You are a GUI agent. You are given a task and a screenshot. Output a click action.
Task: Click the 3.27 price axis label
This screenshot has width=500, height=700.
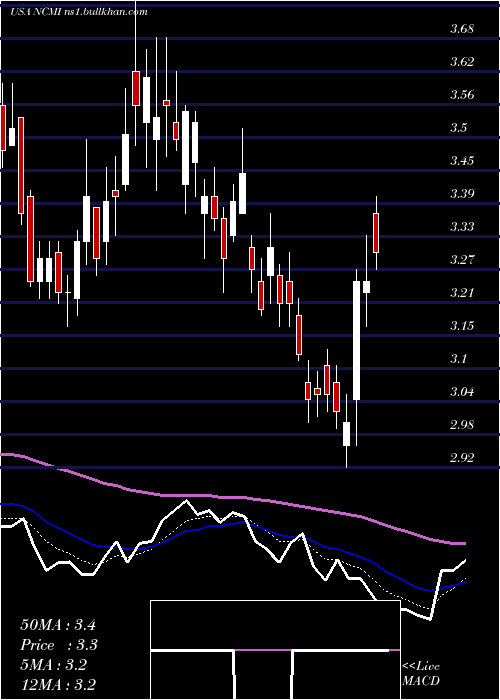click(x=462, y=260)
